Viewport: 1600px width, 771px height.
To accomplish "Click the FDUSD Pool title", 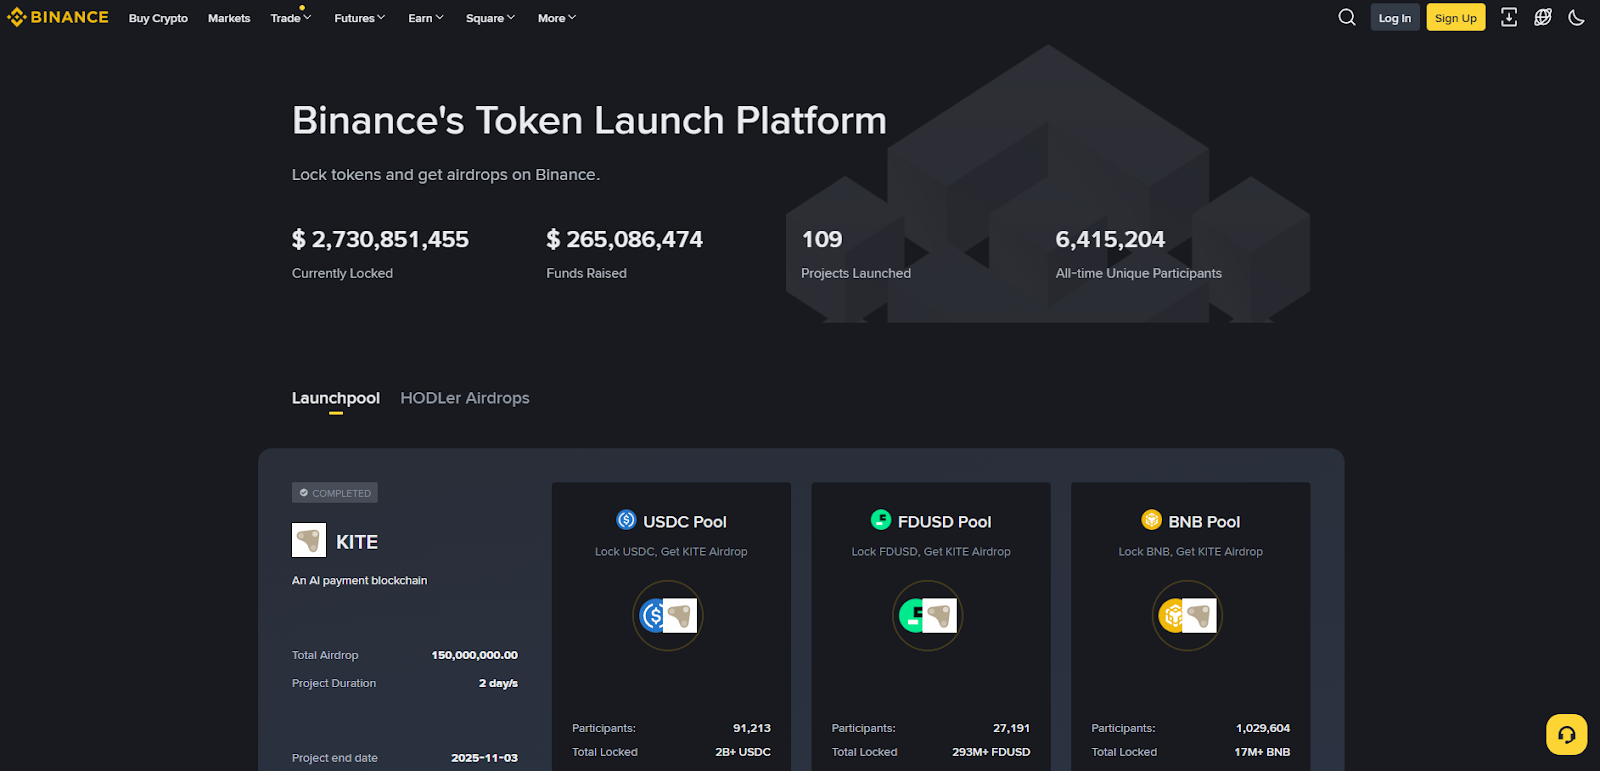I will pyautogui.click(x=945, y=522).
